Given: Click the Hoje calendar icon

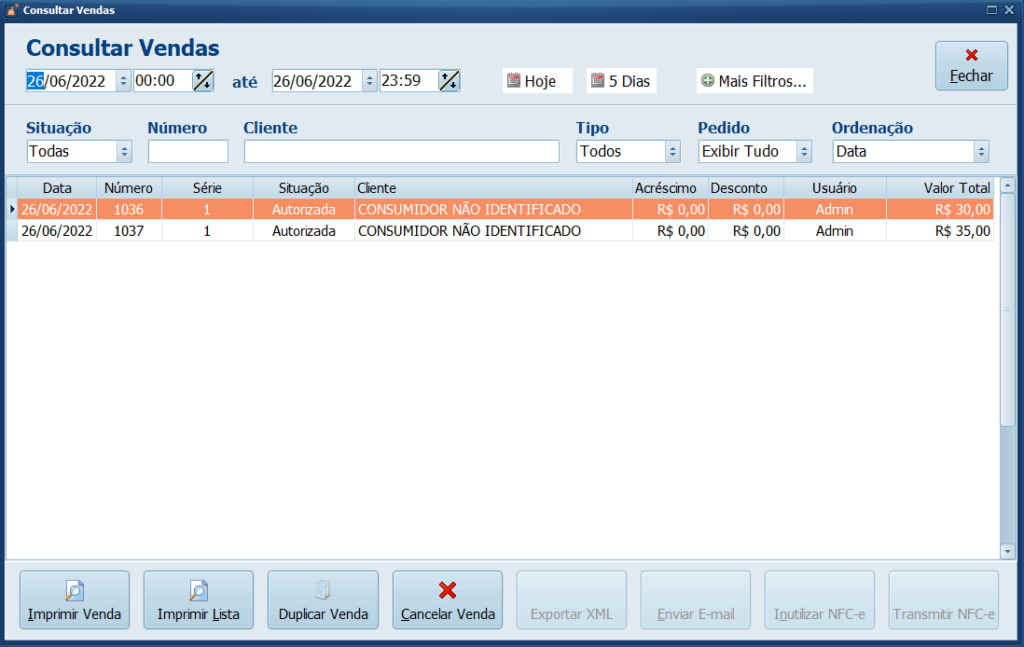Looking at the screenshot, I should (514, 81).
